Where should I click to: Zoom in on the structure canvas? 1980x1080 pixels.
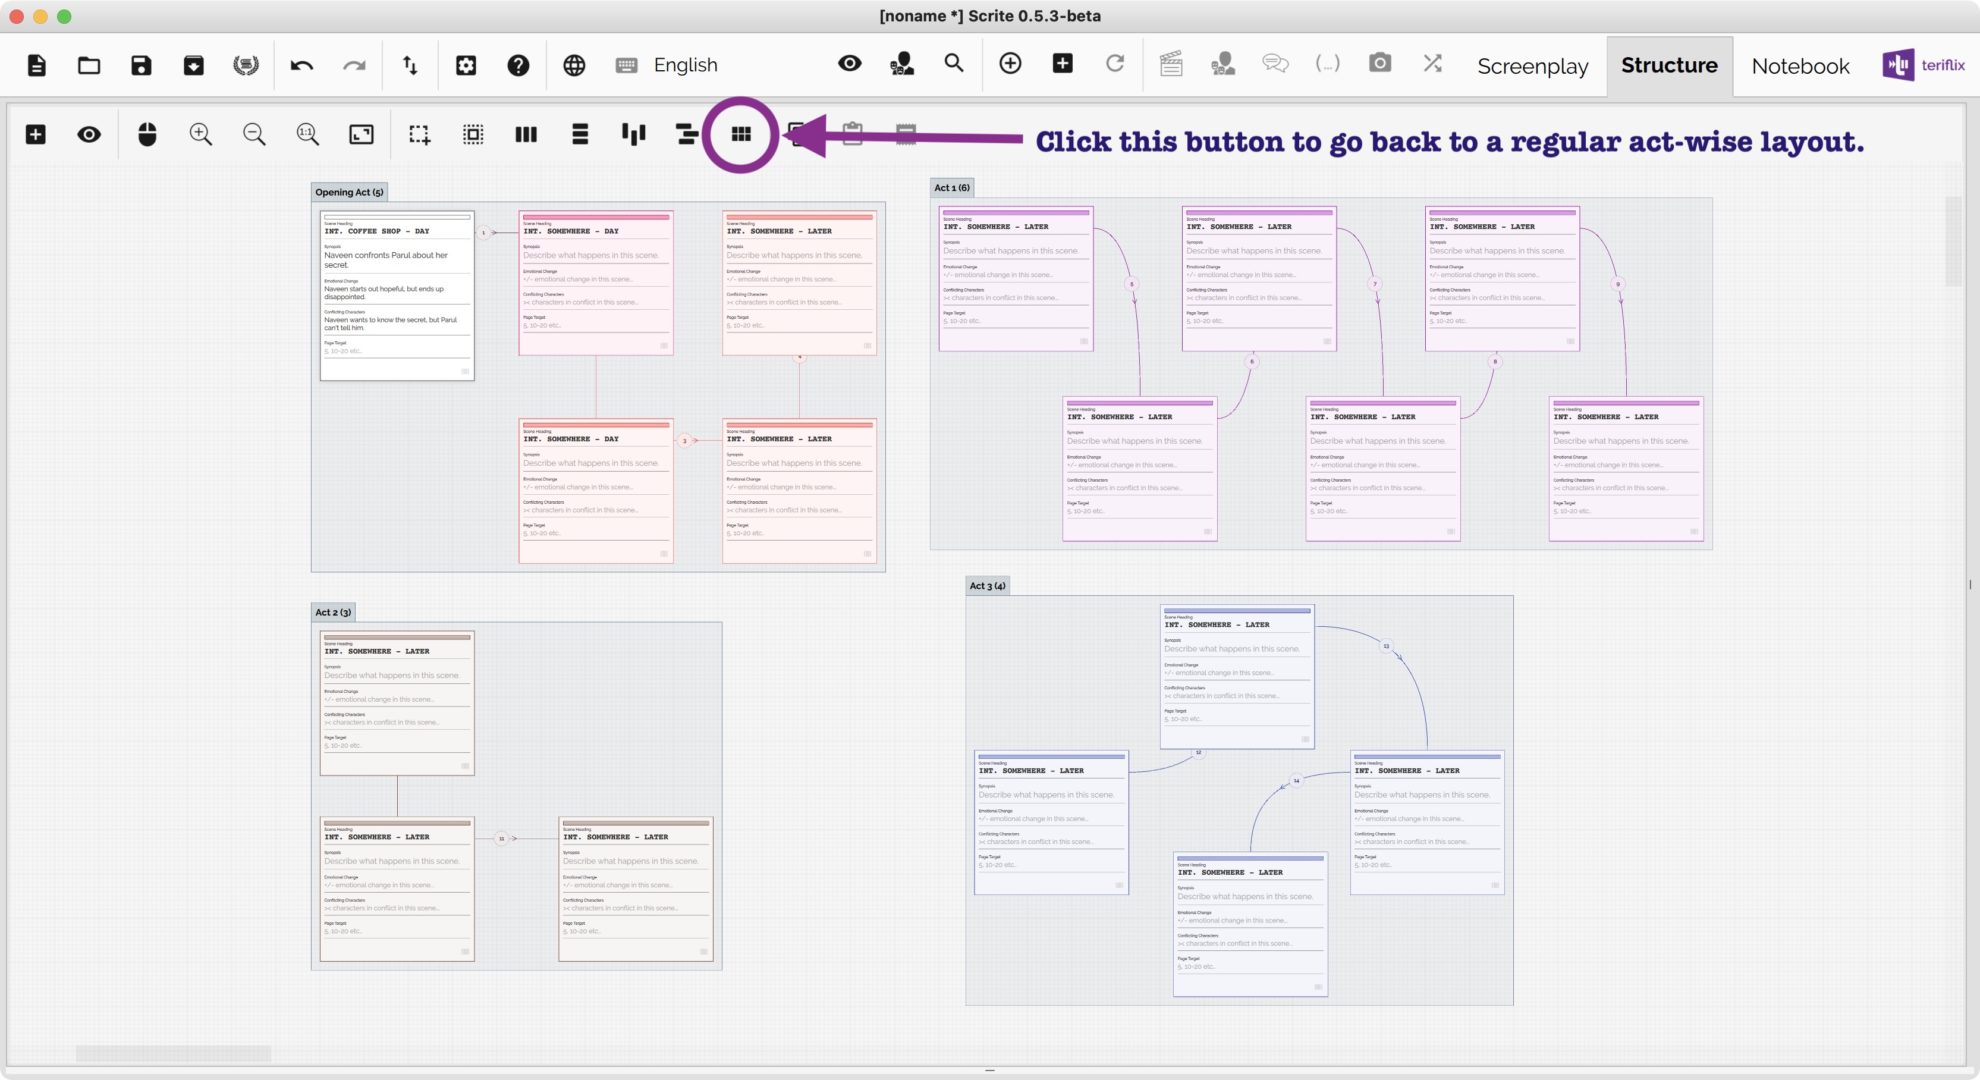(201, 134)
